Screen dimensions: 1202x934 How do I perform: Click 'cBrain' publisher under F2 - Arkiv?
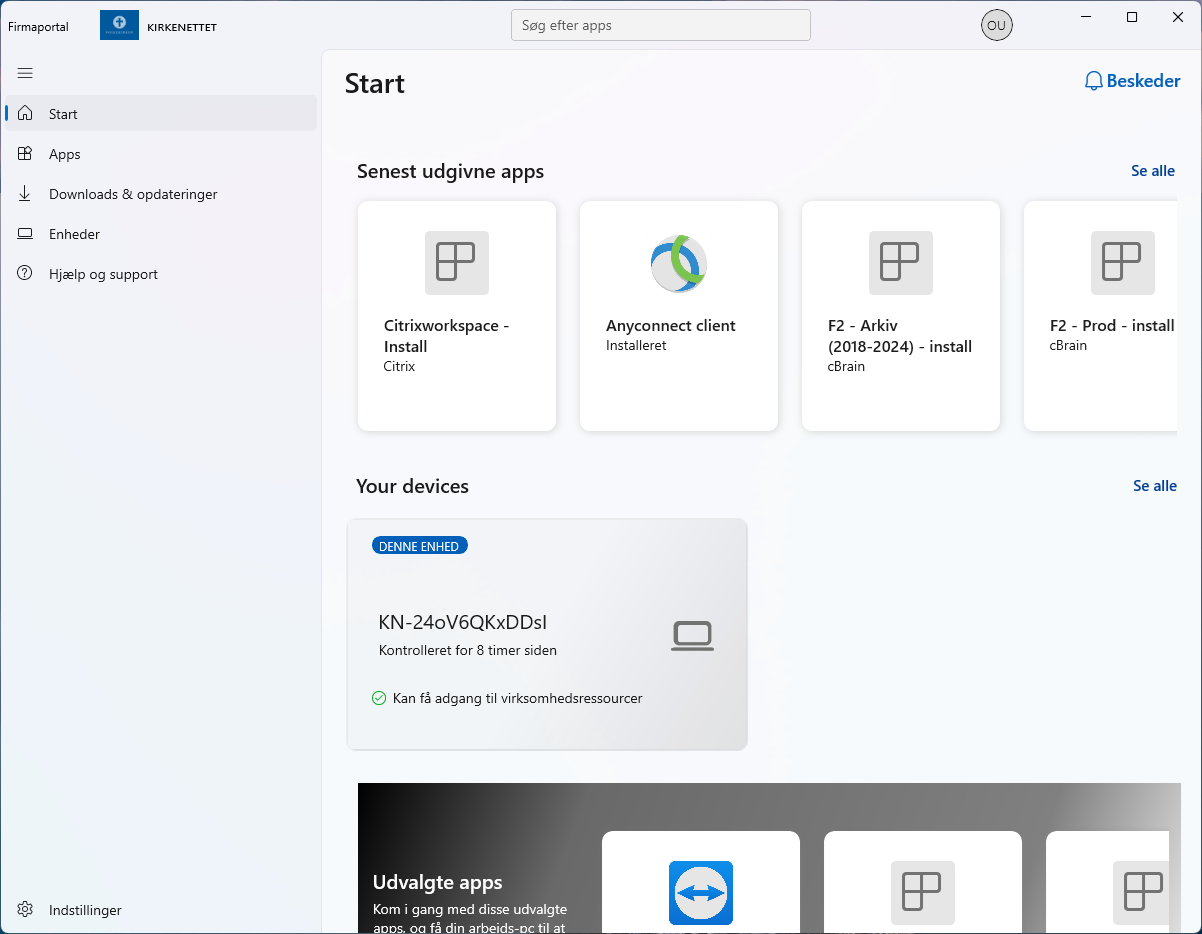(x=846, y=366)
